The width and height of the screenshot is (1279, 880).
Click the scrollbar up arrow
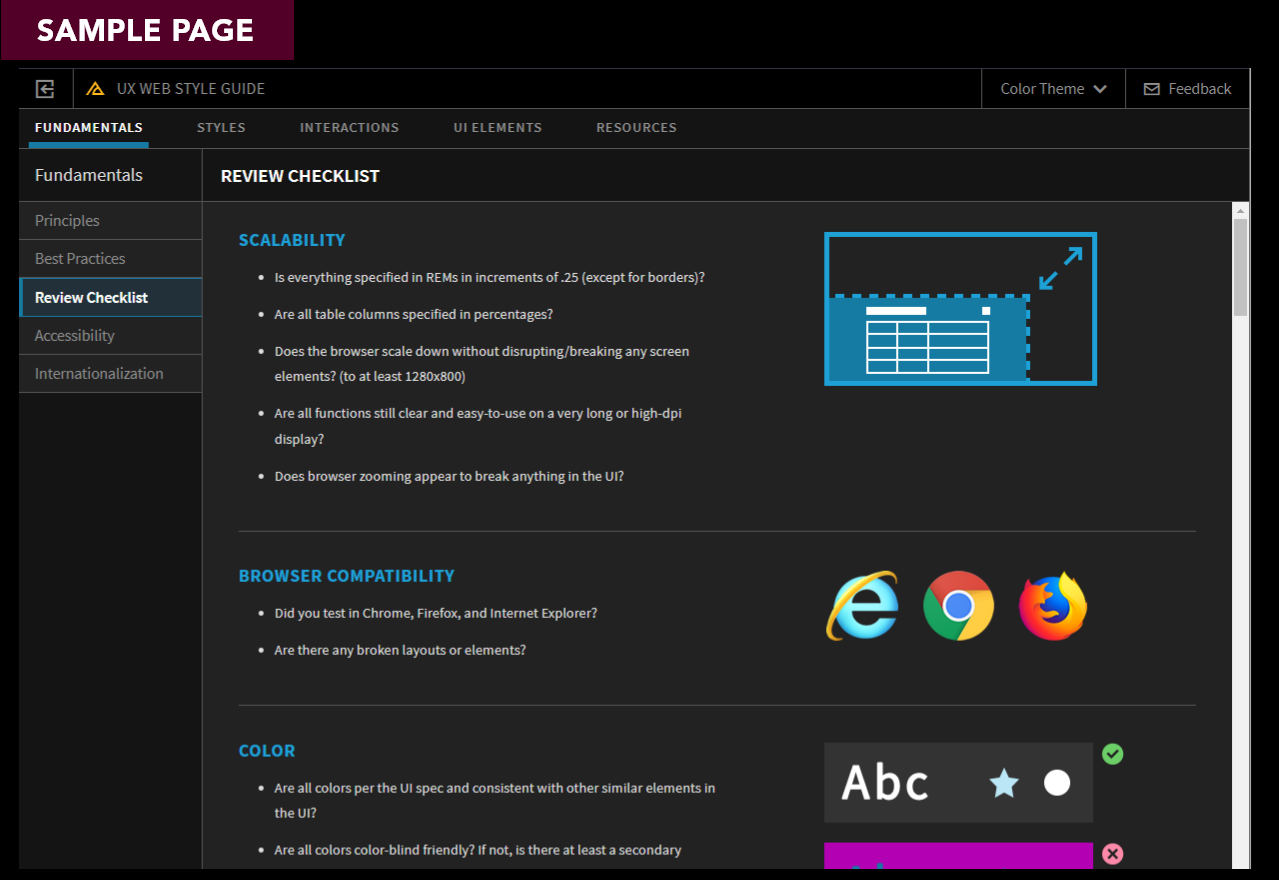point(1241,211)
